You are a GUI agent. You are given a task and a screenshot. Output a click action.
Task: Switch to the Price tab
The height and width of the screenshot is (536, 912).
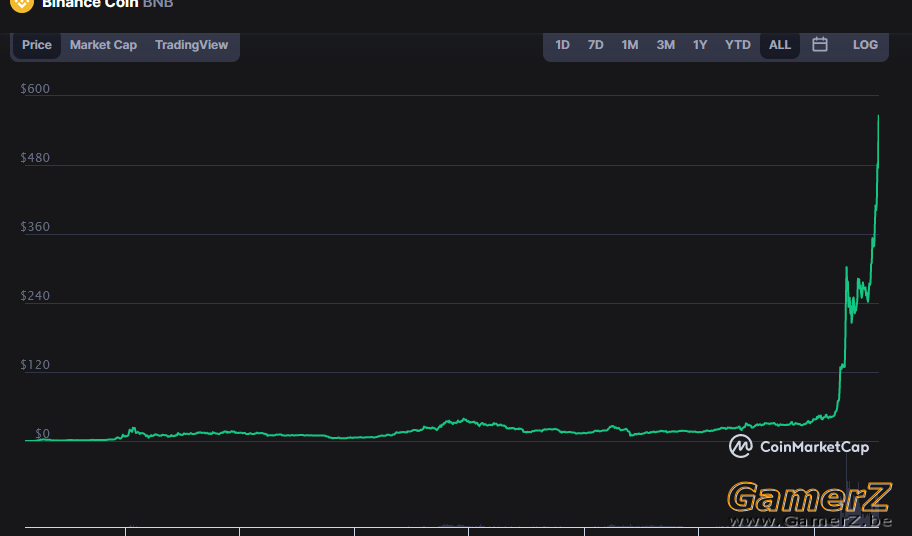[x=37, y=45]
